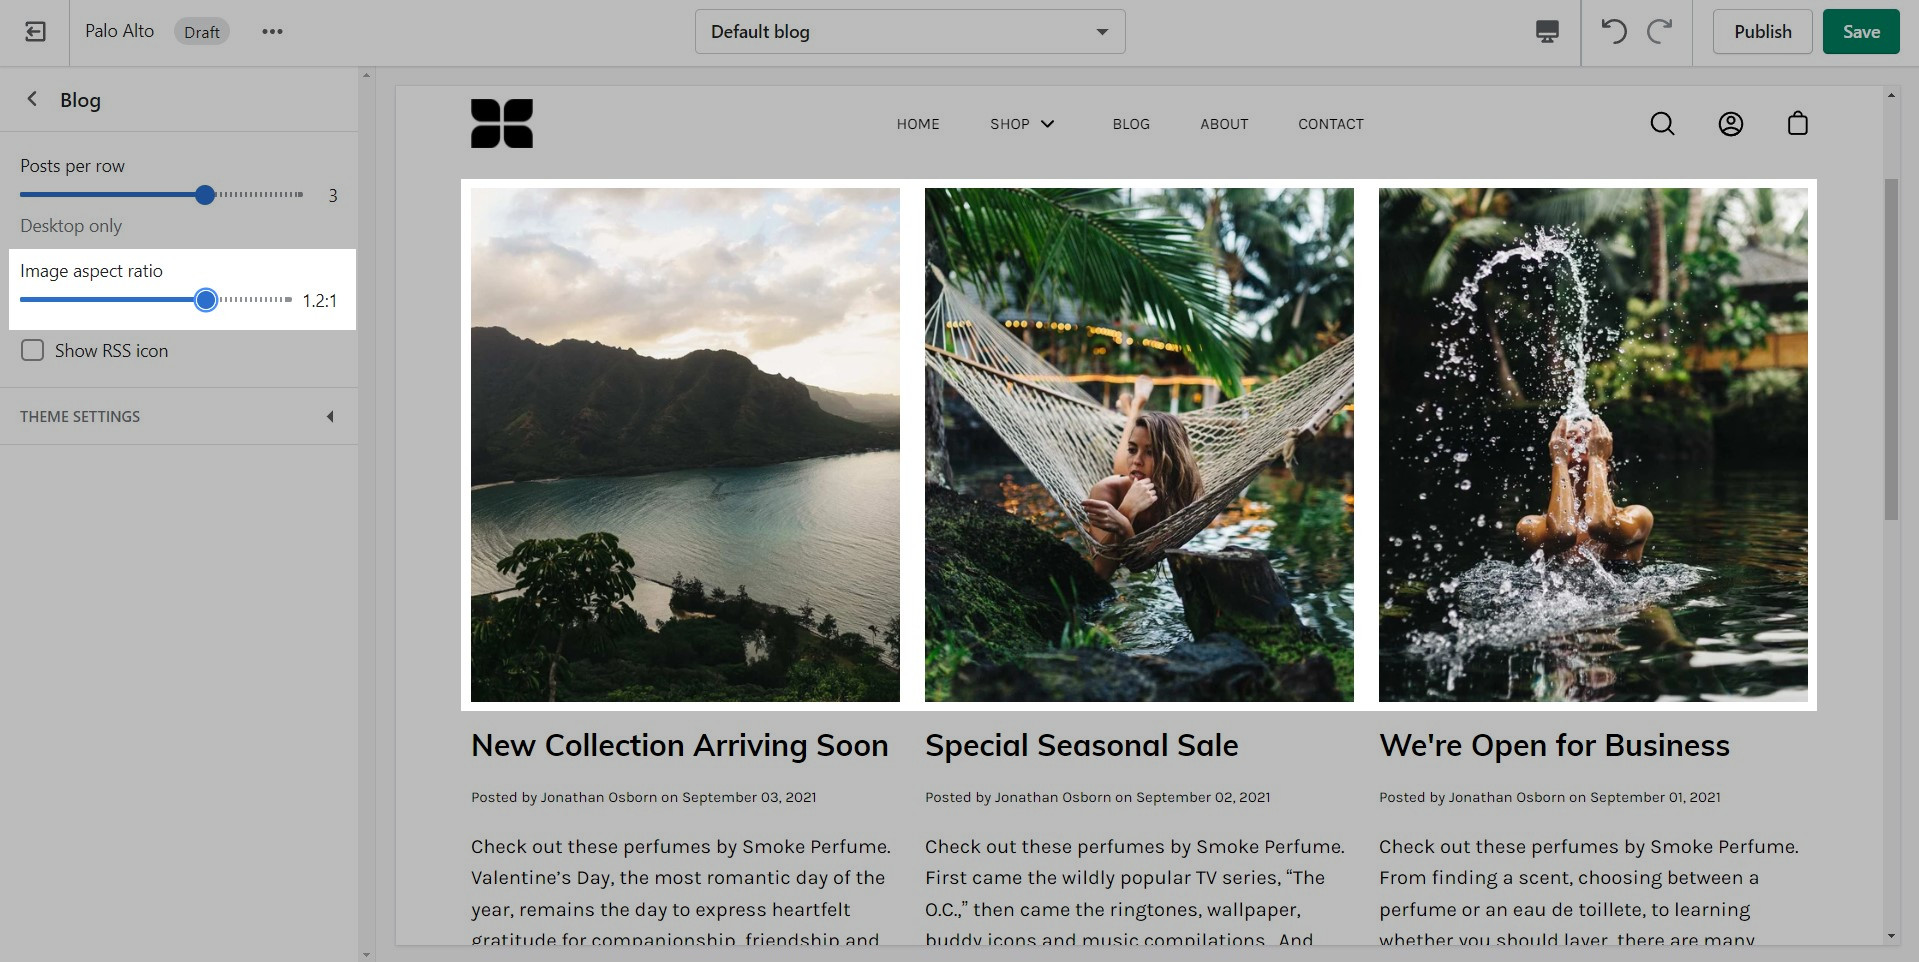Open the store search icon
The image size is (1919, 962).
tap(1662, 124)
